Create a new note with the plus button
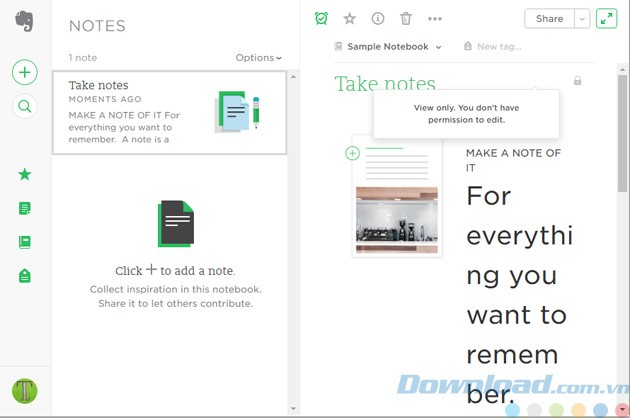This screenshot has height=418, width=630. coord(25,72)
